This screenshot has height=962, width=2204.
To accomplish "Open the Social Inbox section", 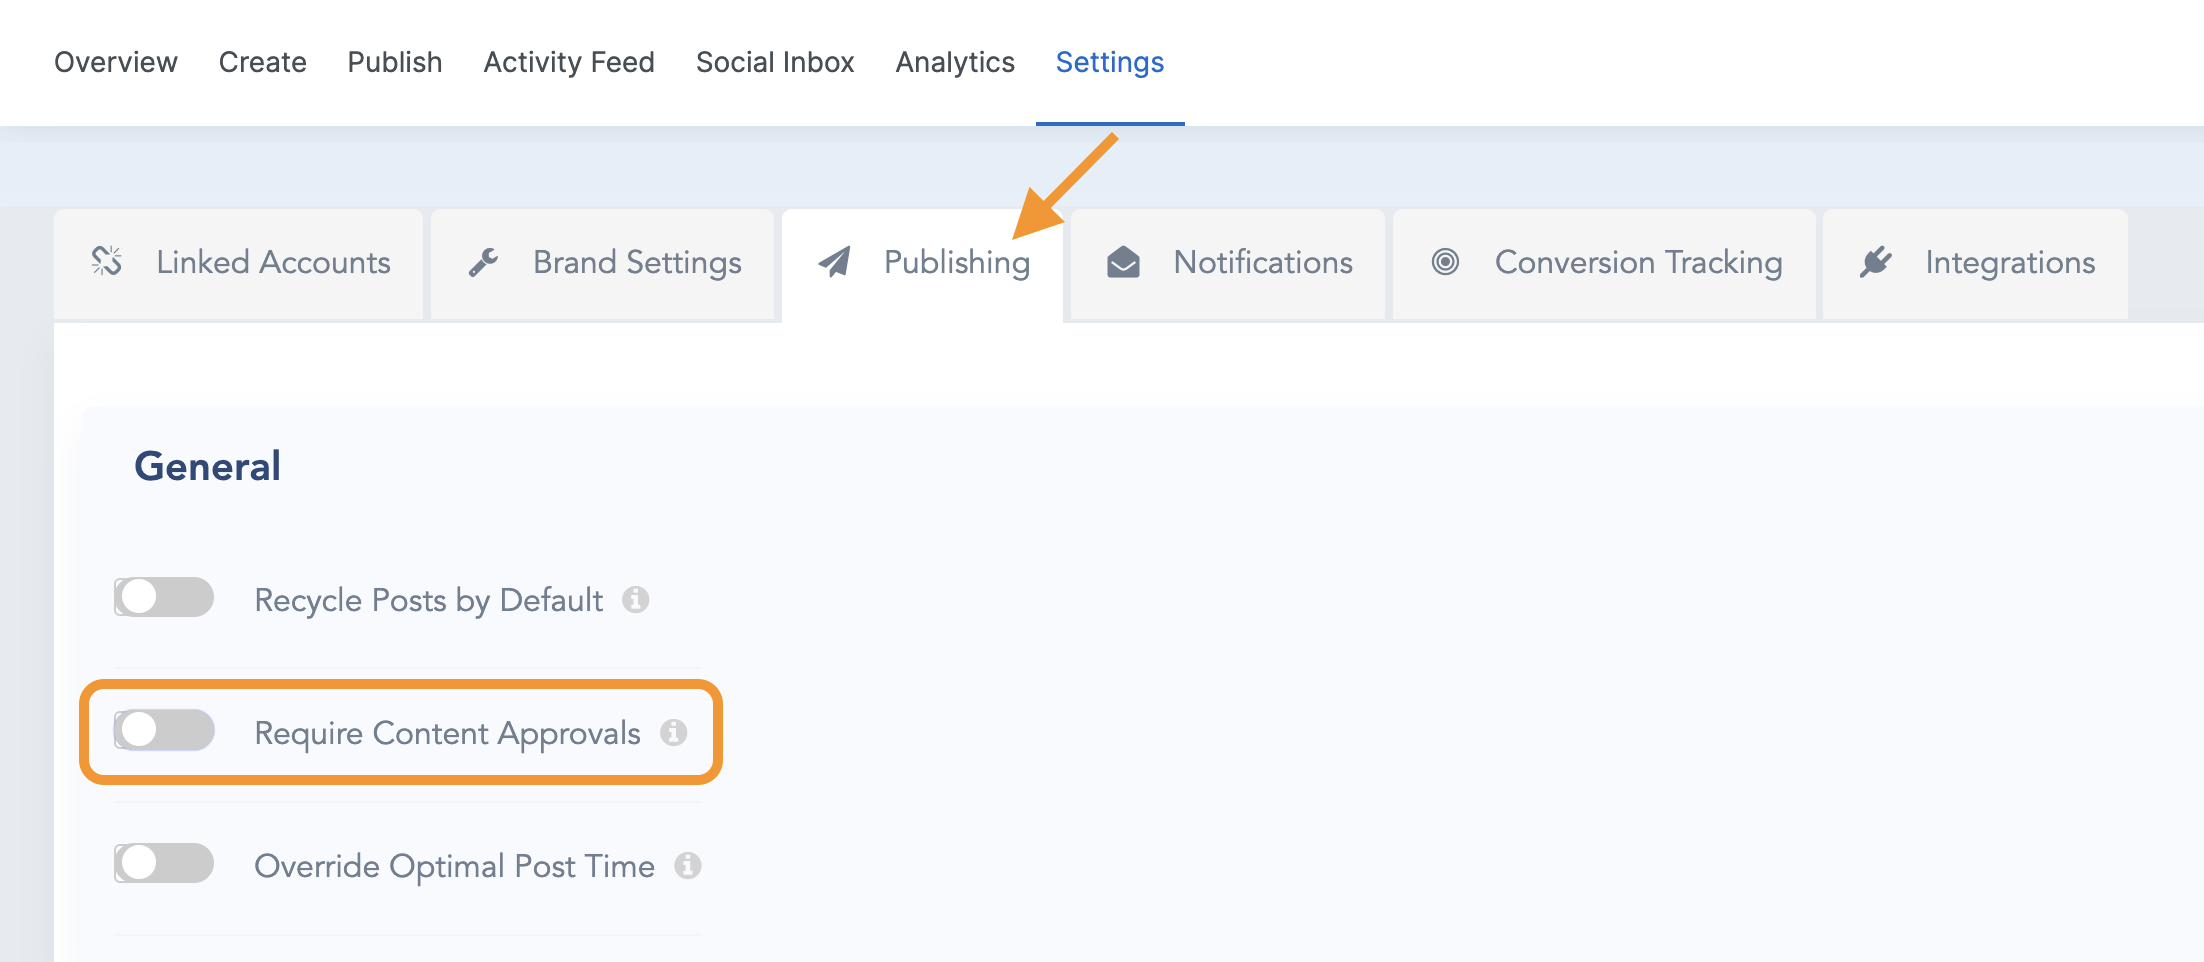I will pyautogui.click(x=775, y=62).
